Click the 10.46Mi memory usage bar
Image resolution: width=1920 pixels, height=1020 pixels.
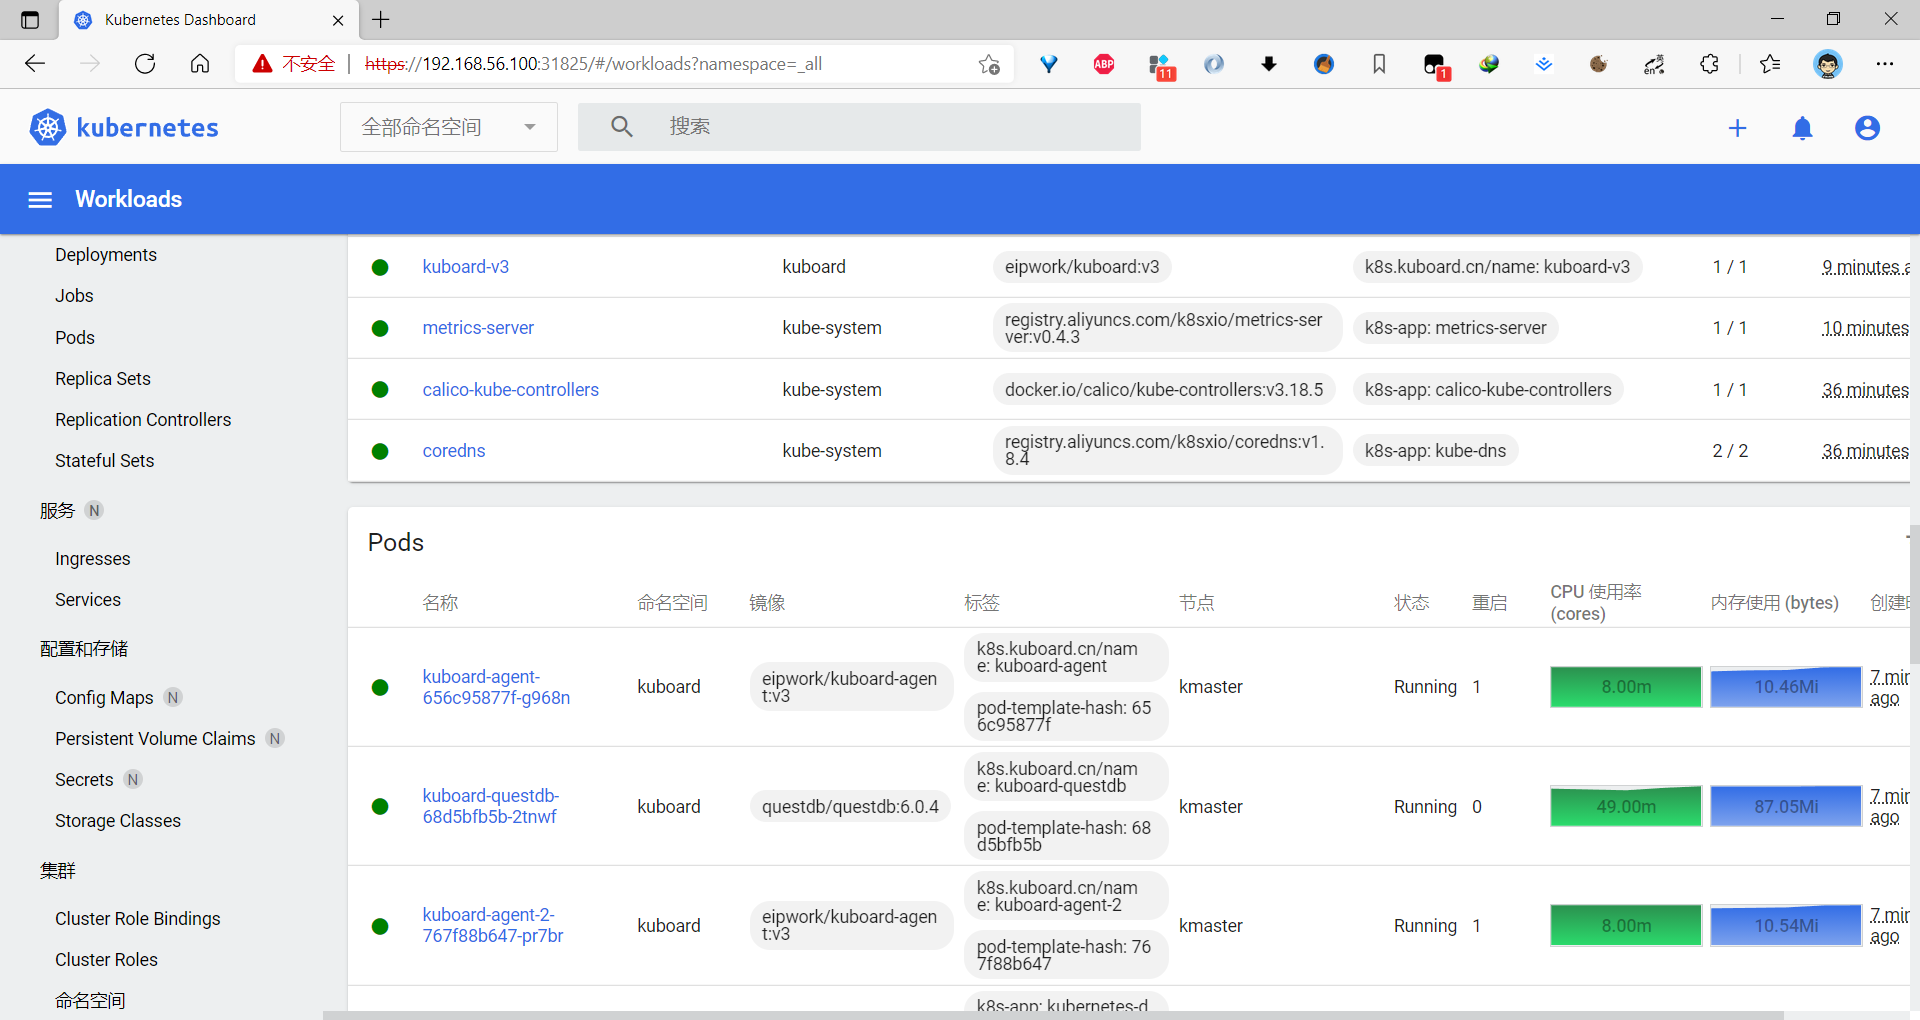pyautogui.click(x=1786, y=687)
